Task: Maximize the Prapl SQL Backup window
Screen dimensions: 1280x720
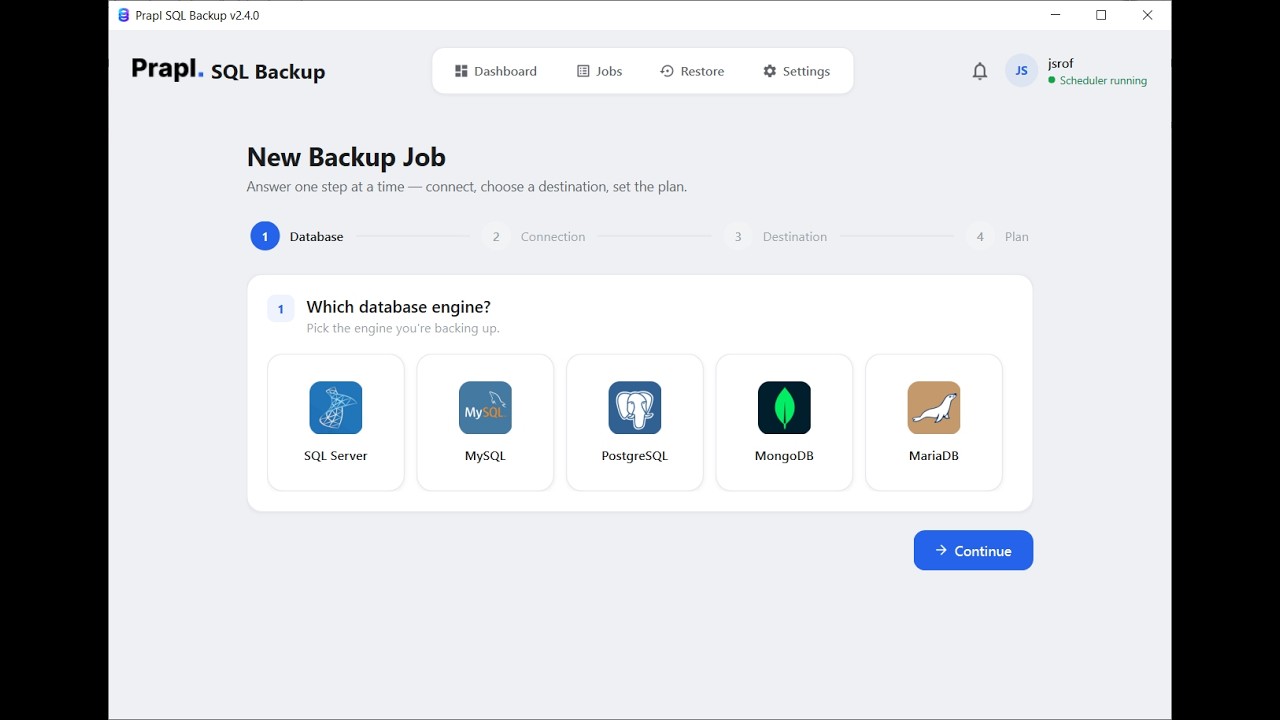Action: (x=1101, y=15)
